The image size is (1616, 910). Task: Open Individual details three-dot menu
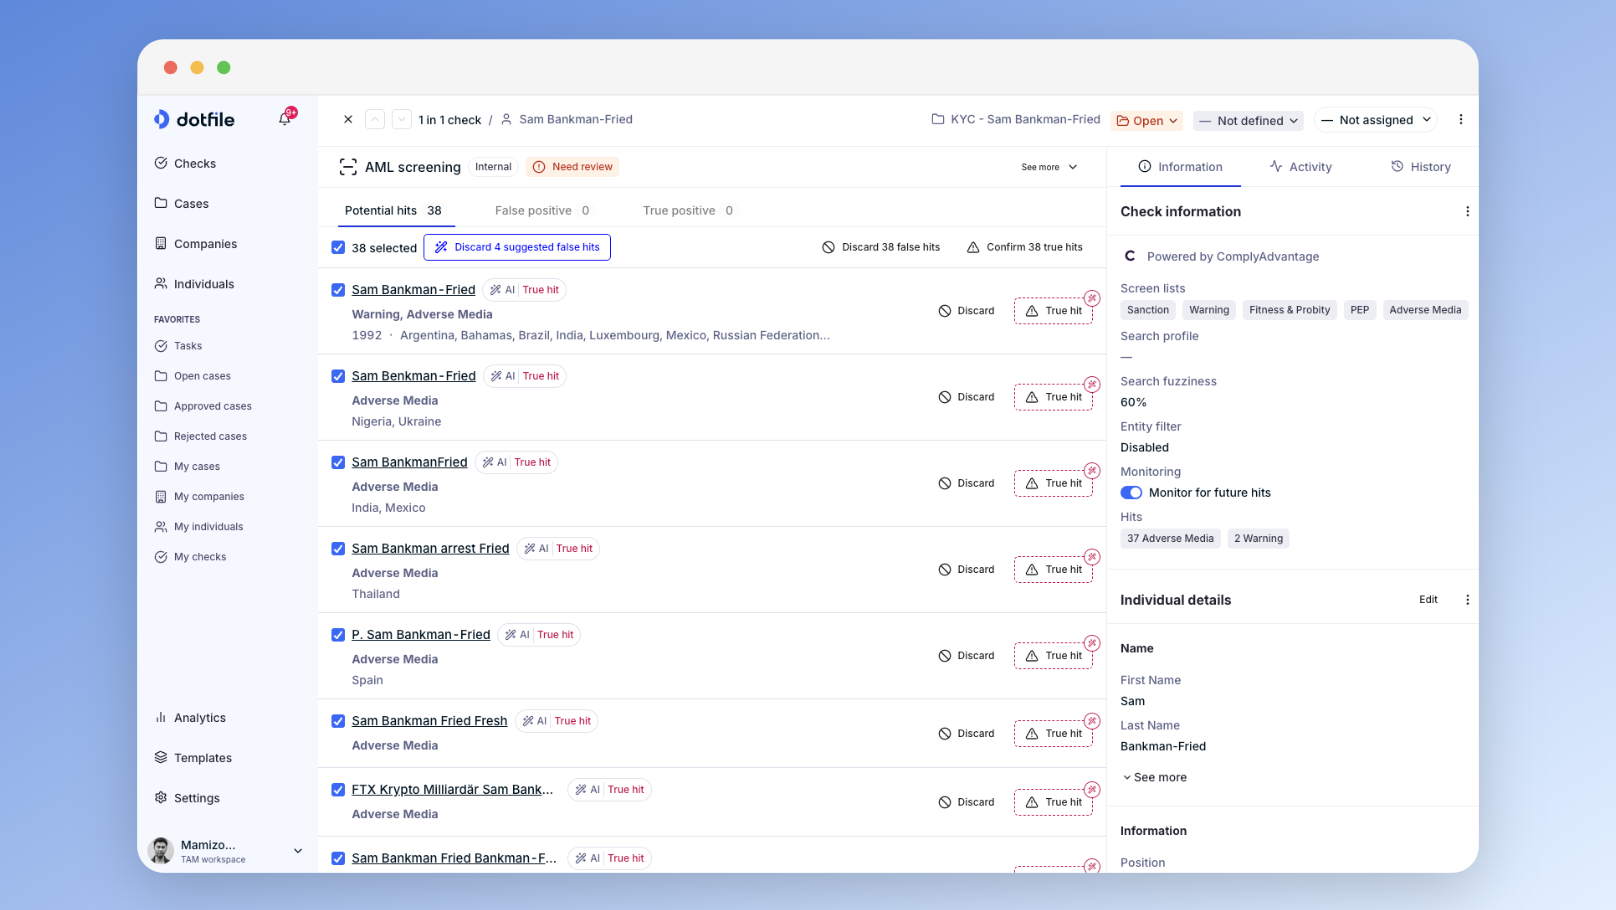pos(1467,600)
